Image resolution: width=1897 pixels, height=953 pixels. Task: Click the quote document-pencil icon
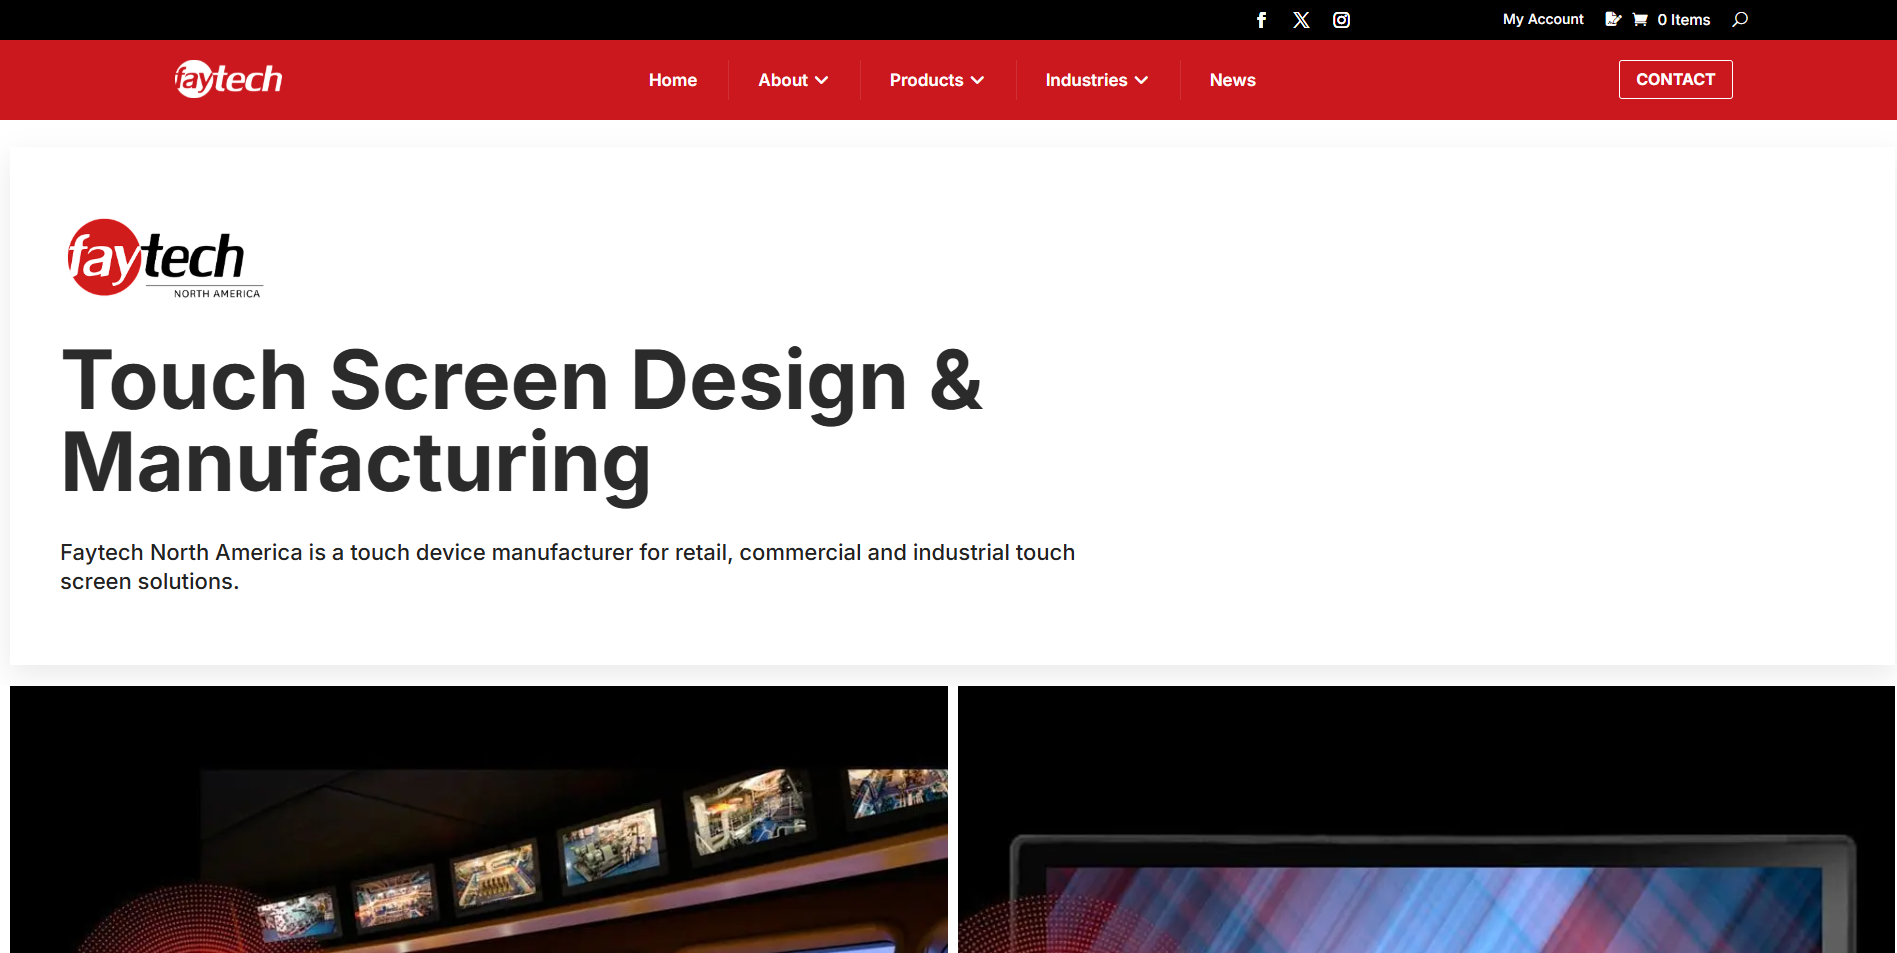[x=1612, y=19]
